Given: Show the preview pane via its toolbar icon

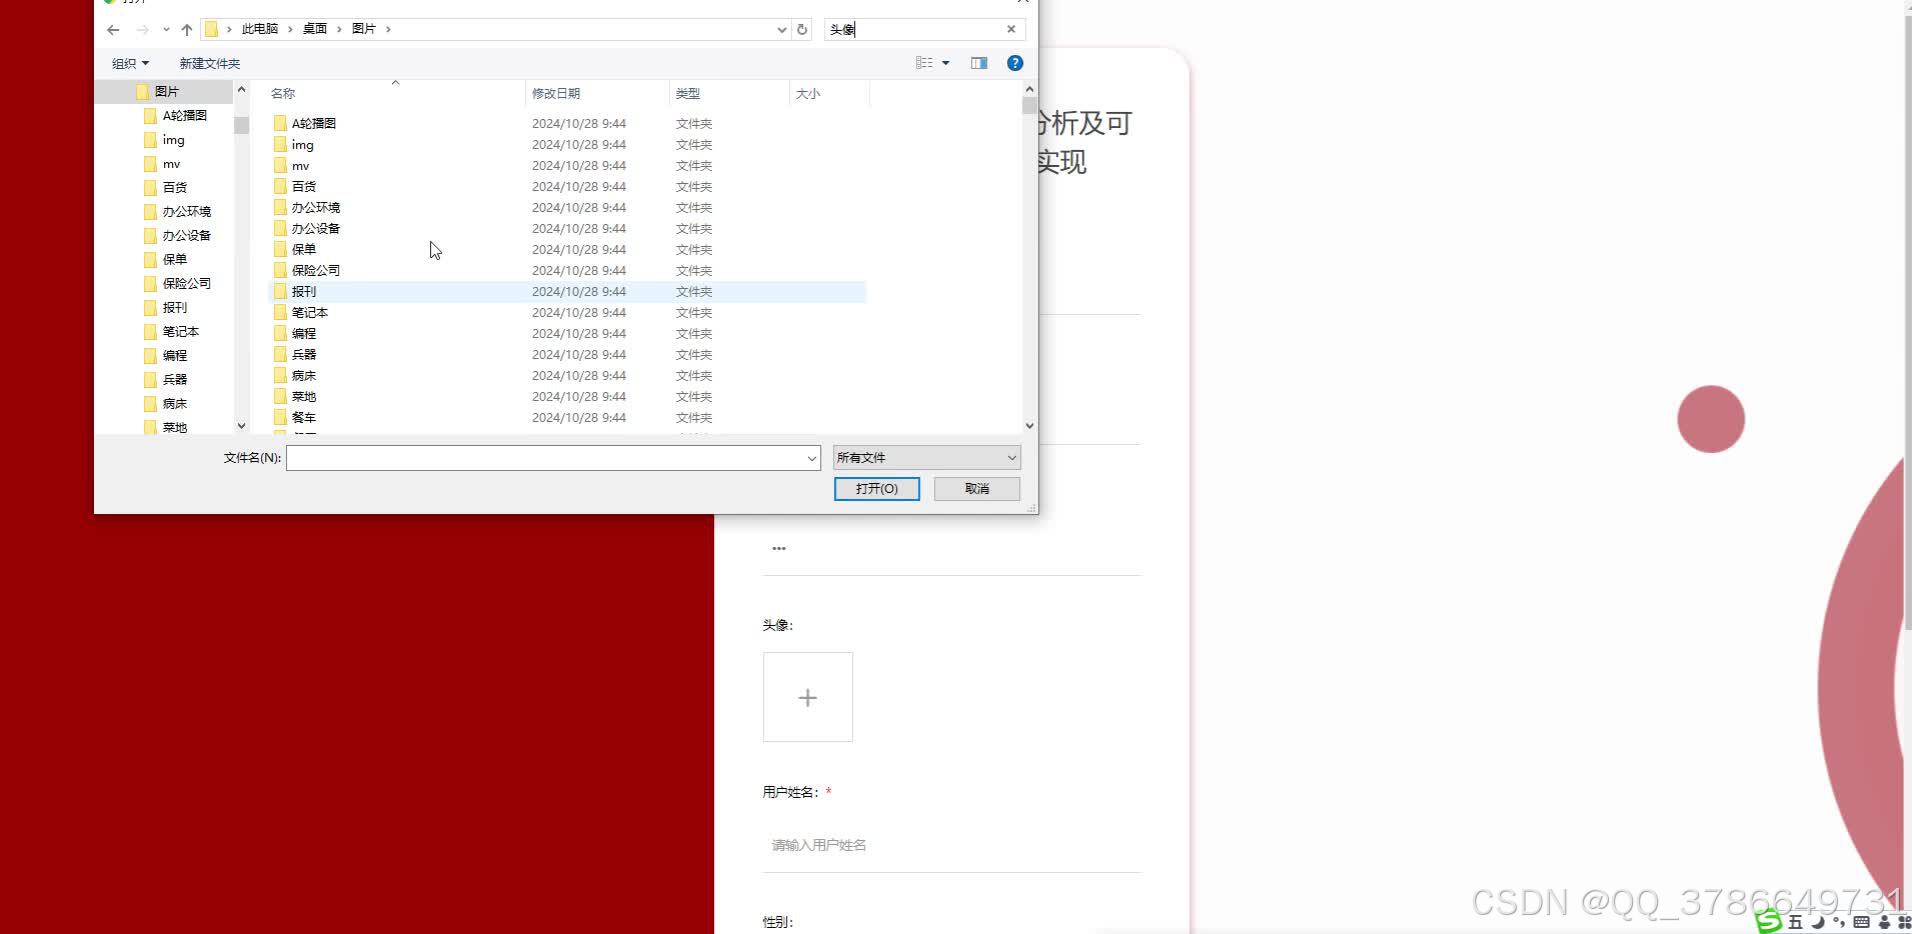Looking at the screenshot, I should (x=978, y=62).
